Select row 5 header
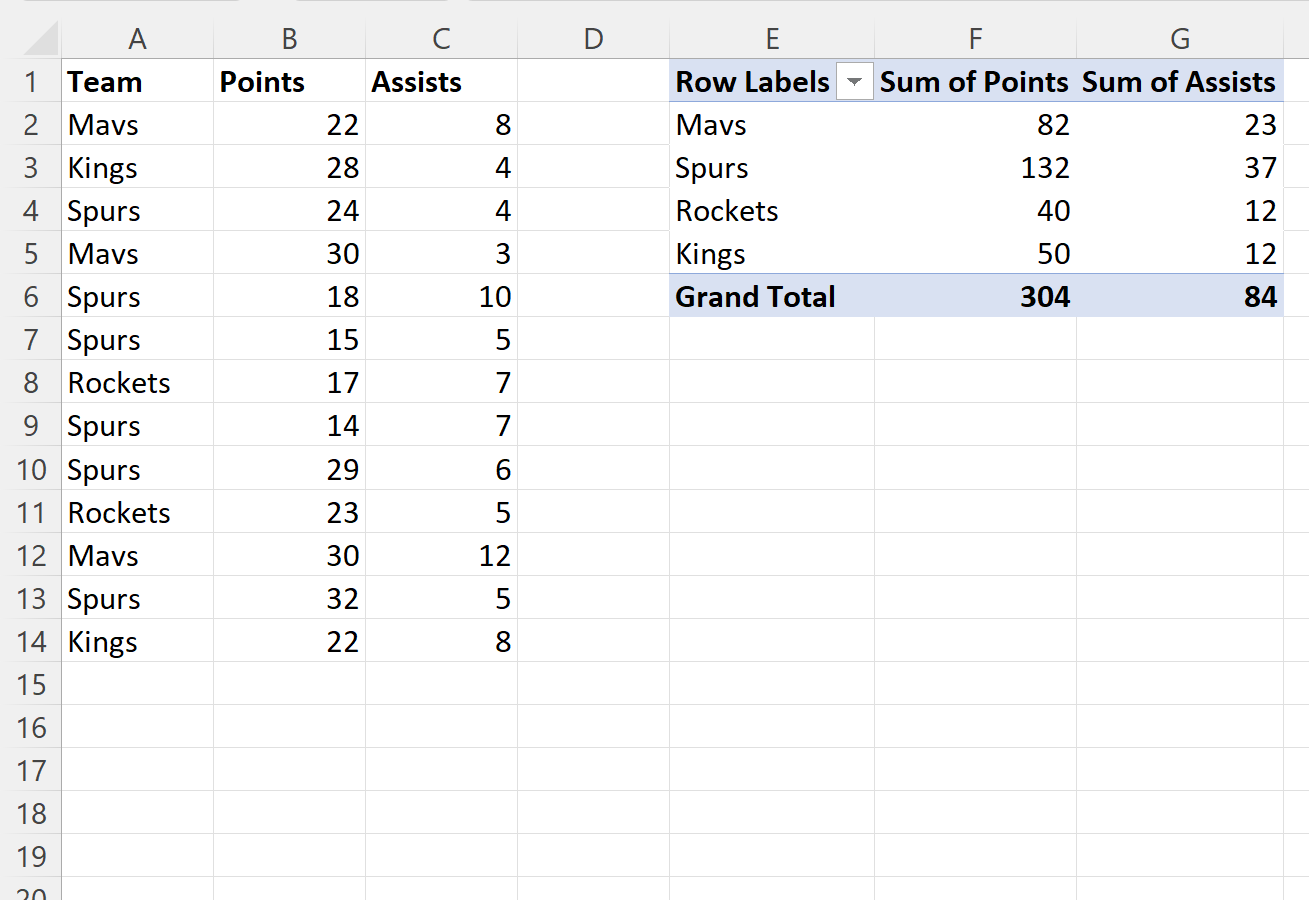 point(33,253)
